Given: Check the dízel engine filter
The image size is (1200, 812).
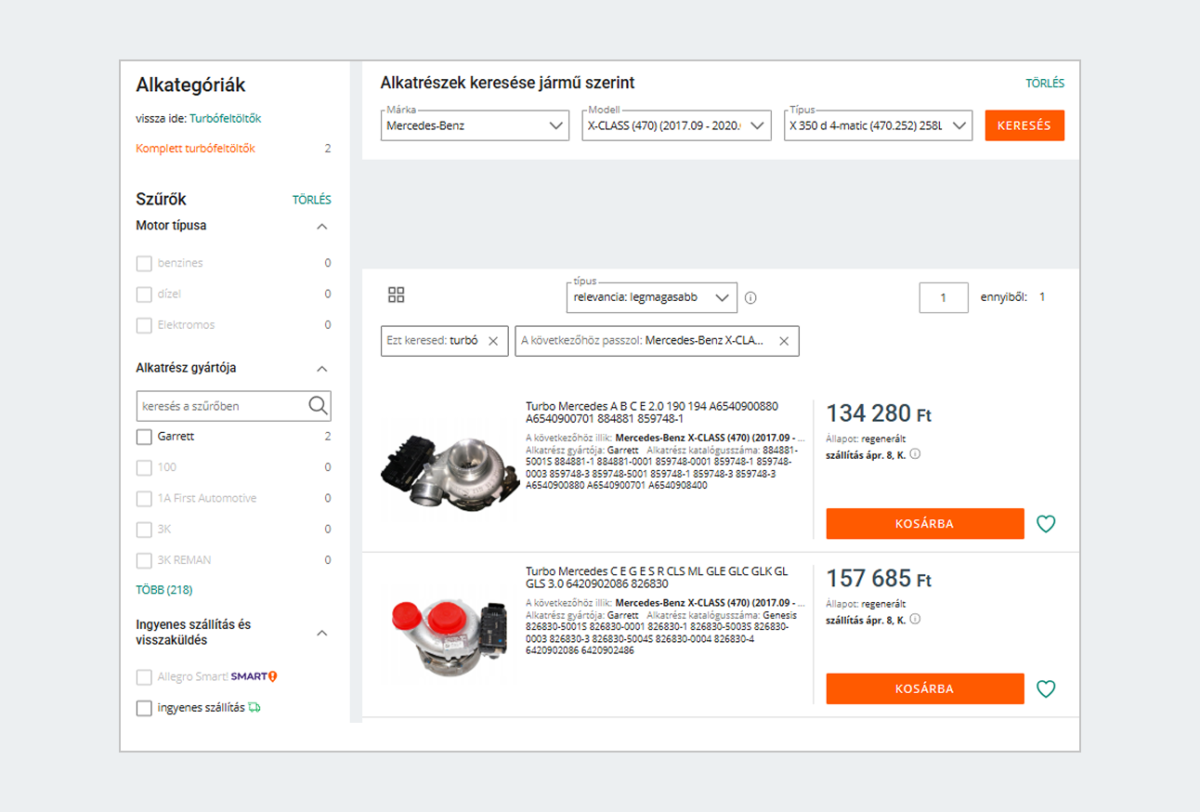Looking at the screenshot, I should tap(144, 294).
